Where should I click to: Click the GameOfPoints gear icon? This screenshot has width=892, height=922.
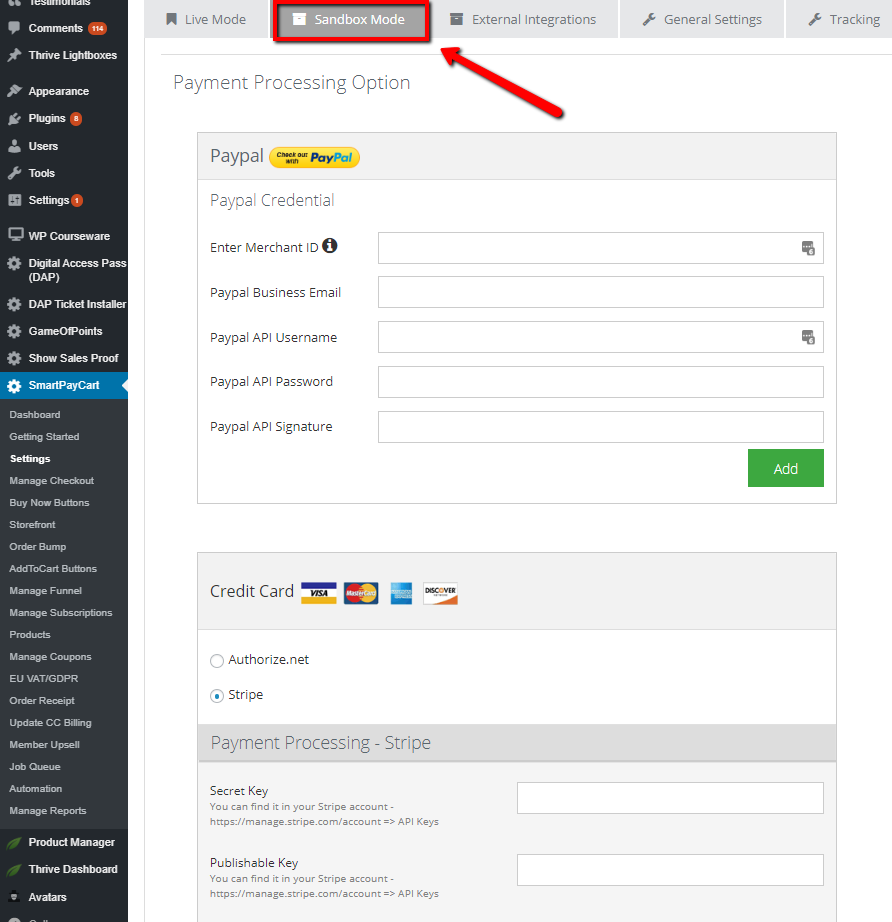[15, 331]
